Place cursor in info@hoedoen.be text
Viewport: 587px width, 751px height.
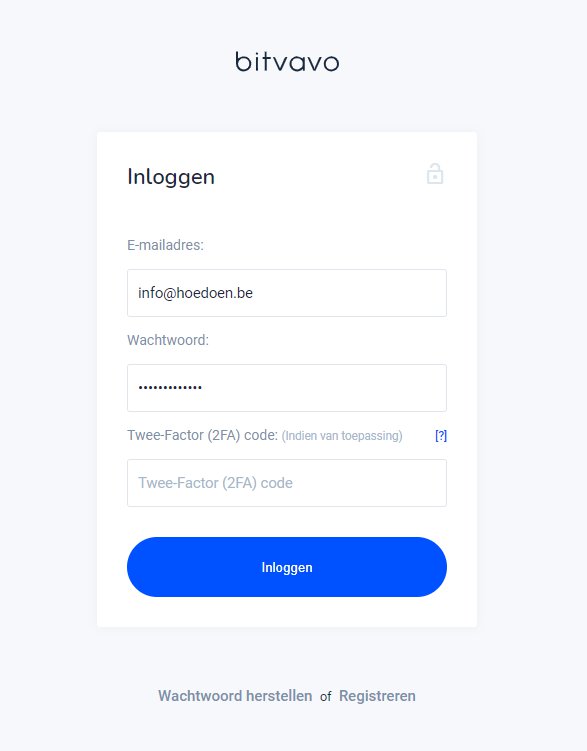pyautogui.click(x=195, y=293)
